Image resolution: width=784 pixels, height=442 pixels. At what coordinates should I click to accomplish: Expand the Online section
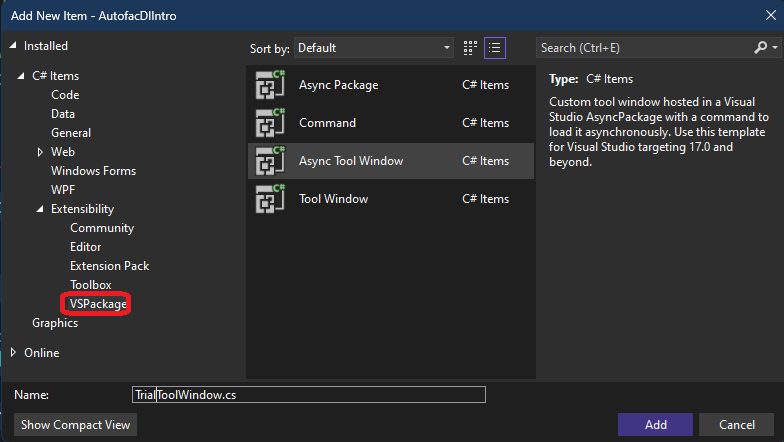coord(13,352)
